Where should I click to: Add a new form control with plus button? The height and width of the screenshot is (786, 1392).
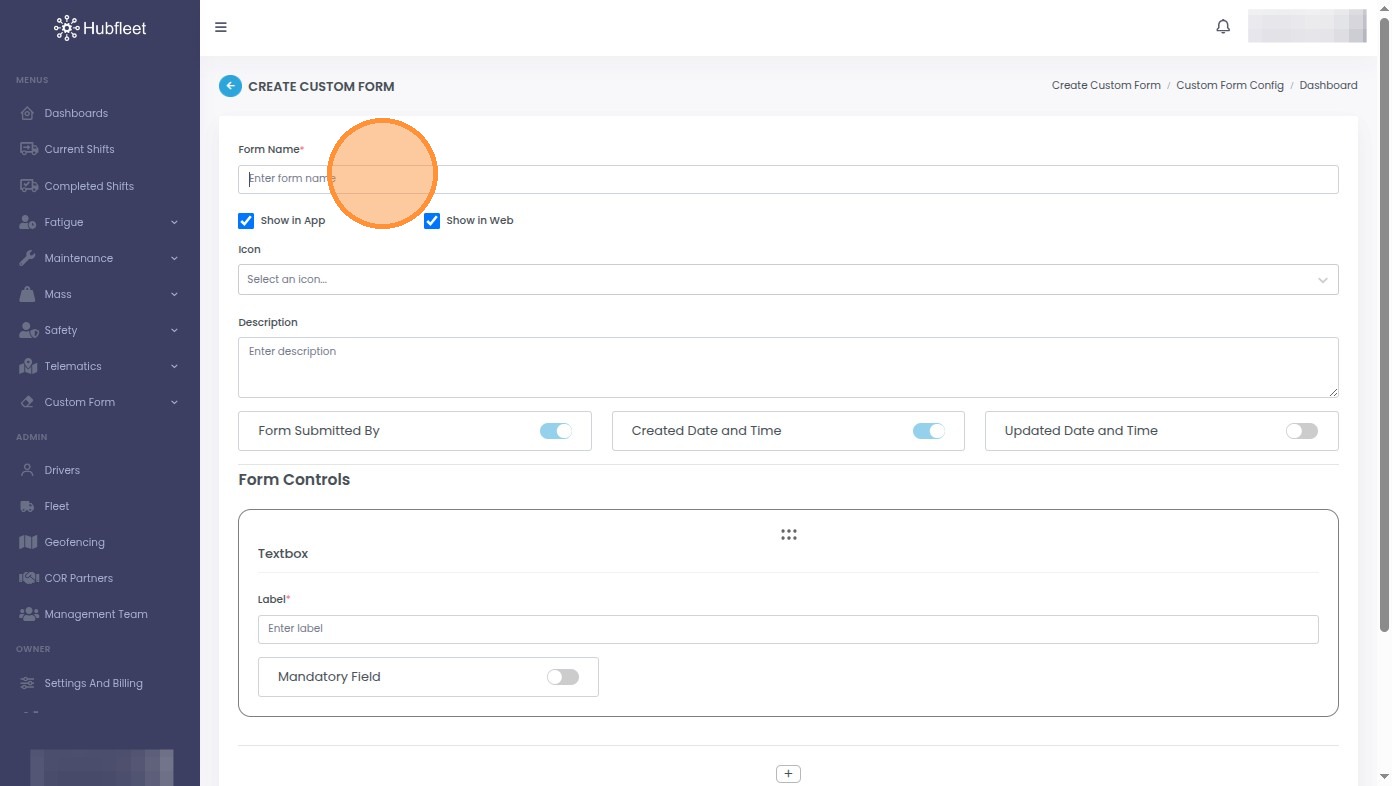coord(788,774)
